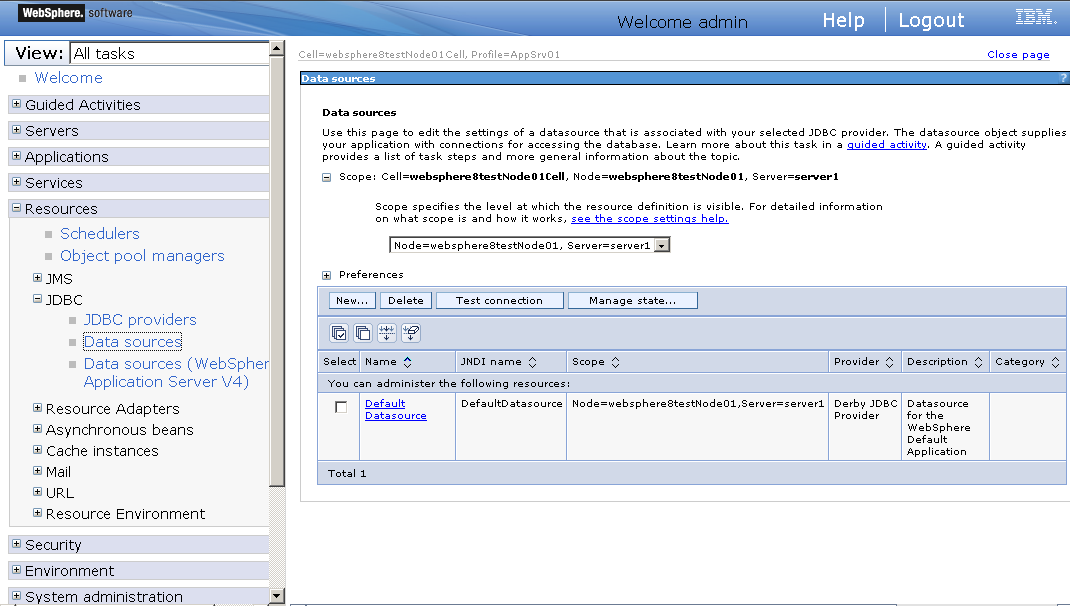The height and width of the screenshot is (606, 1070).
Task: Click the Deselect all items icon
Action: [363, 333]
